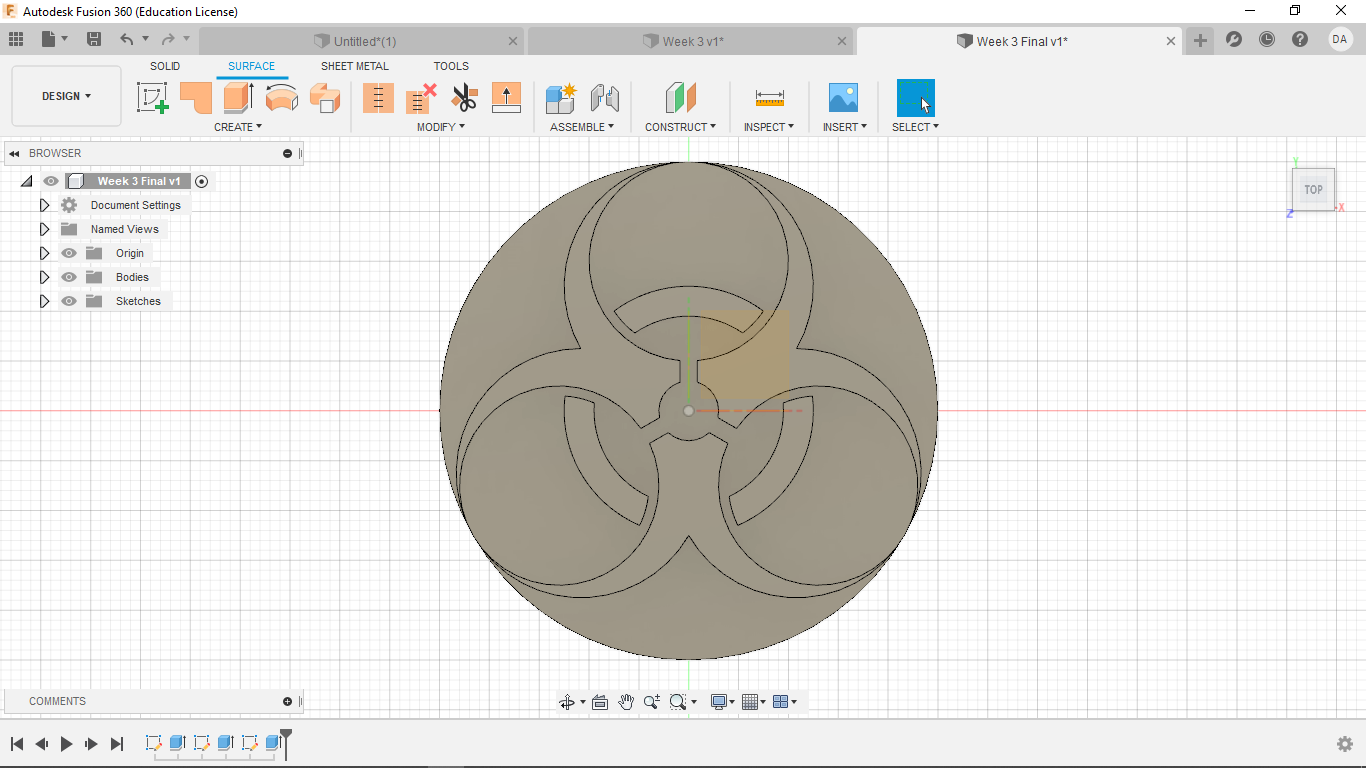Open the Viewports layout dropdown

[x=785, y=702]
